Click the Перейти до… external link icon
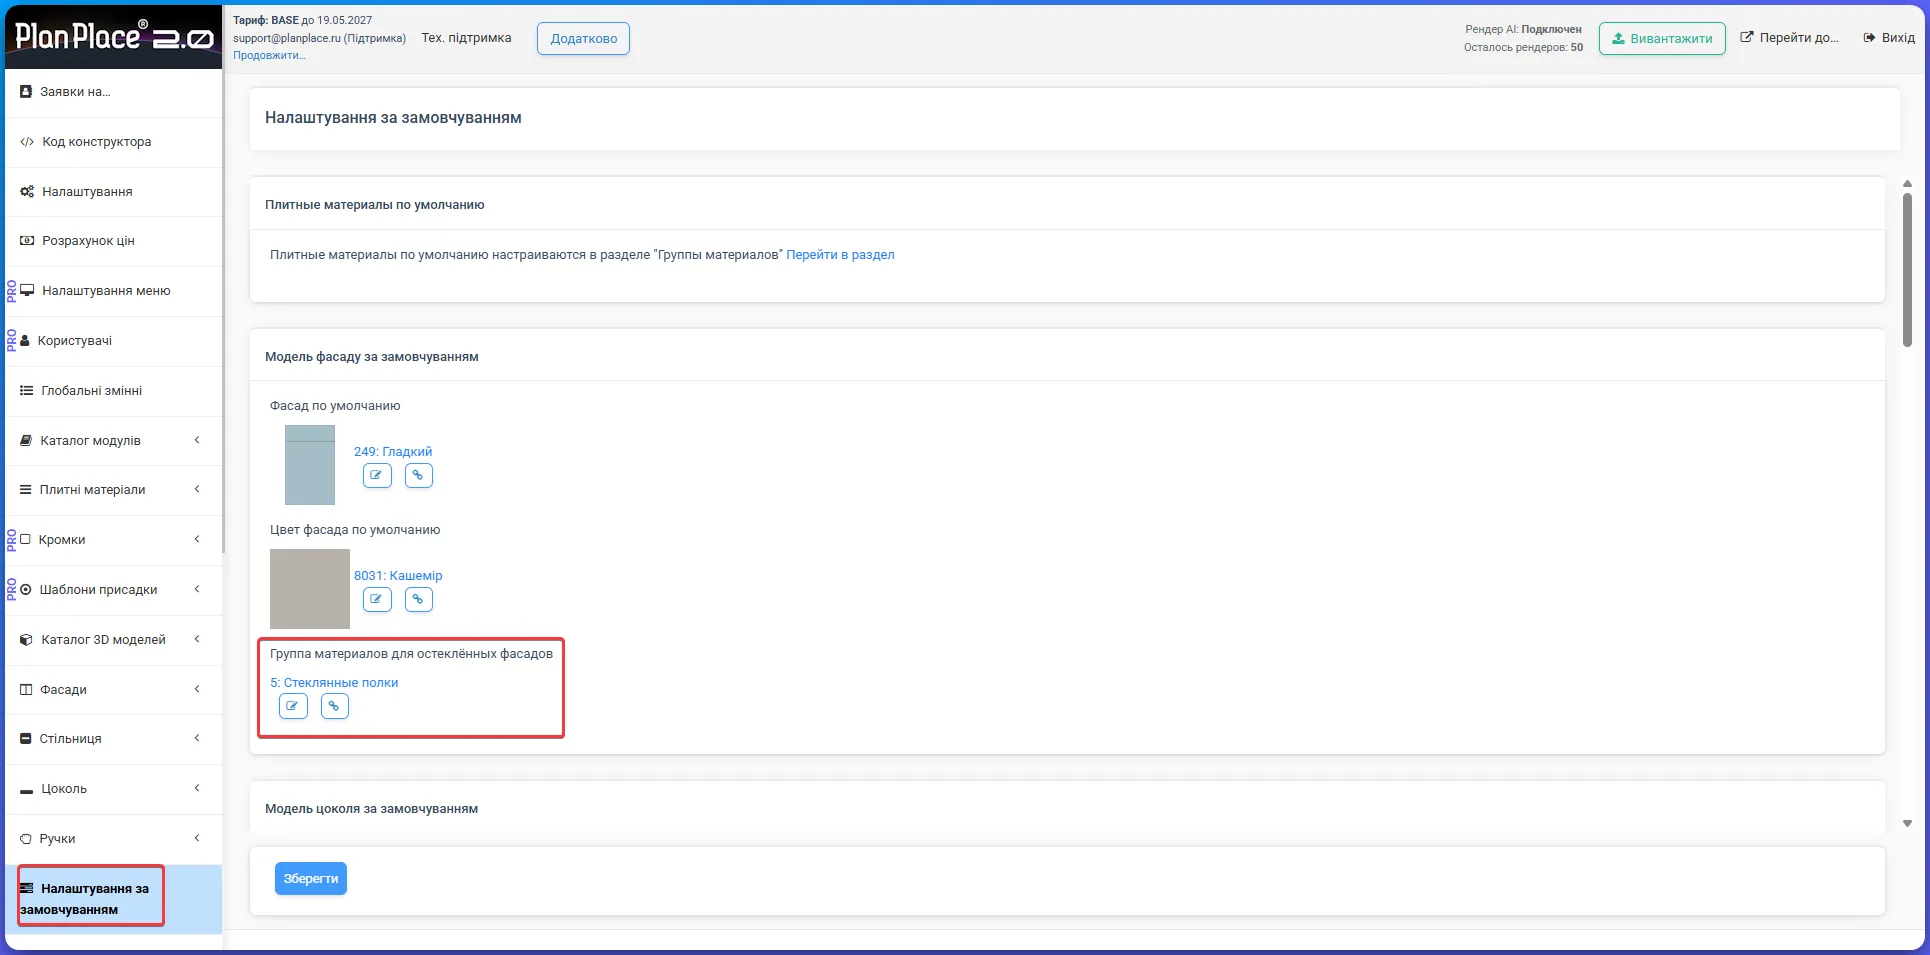The image size is (1930, 955). (1747, 38)
